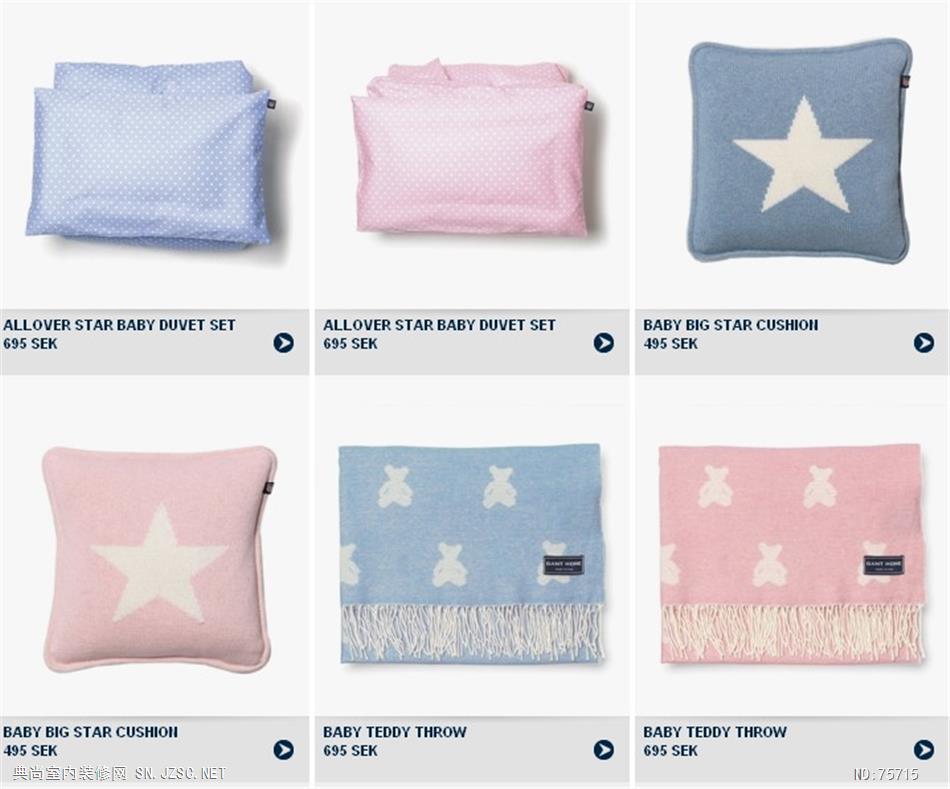The height and width of the screenshot is (789, 950).
Task: Follow top-row Baby Big Star Cushion title link
Action: pyautogui.click(x=731, y=325)
